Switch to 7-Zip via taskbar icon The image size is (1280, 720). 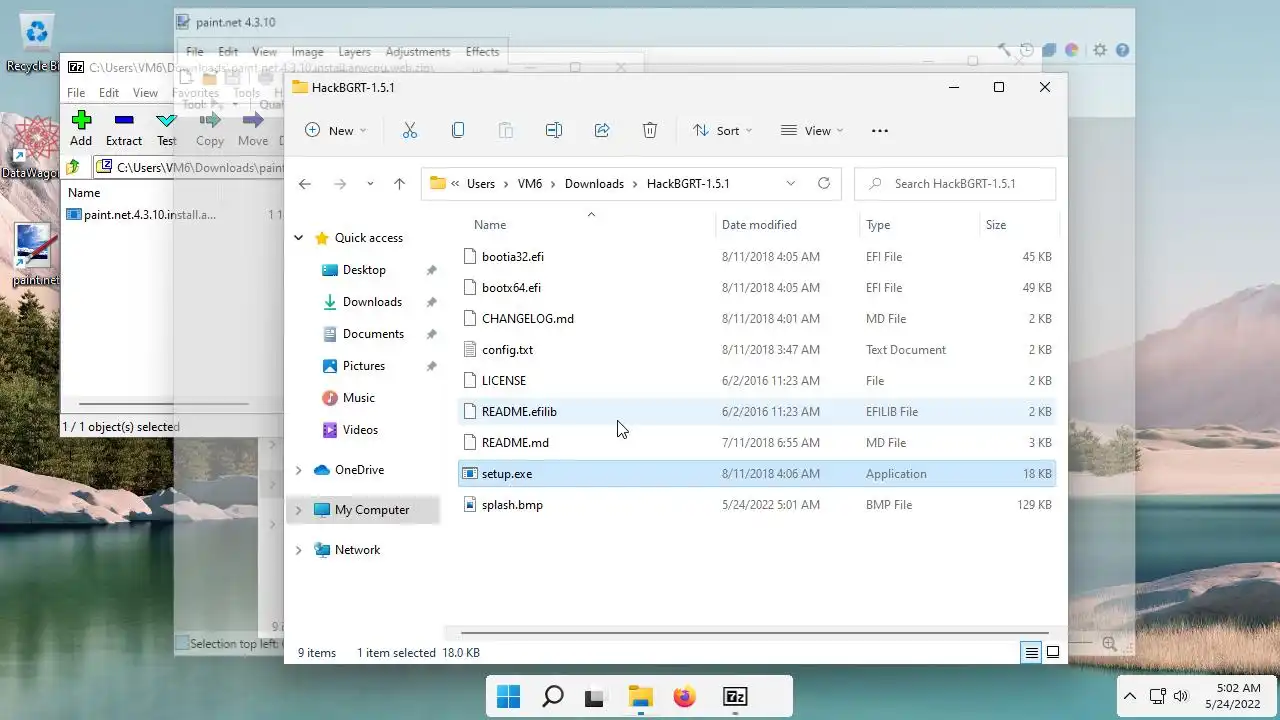point(735,697)
